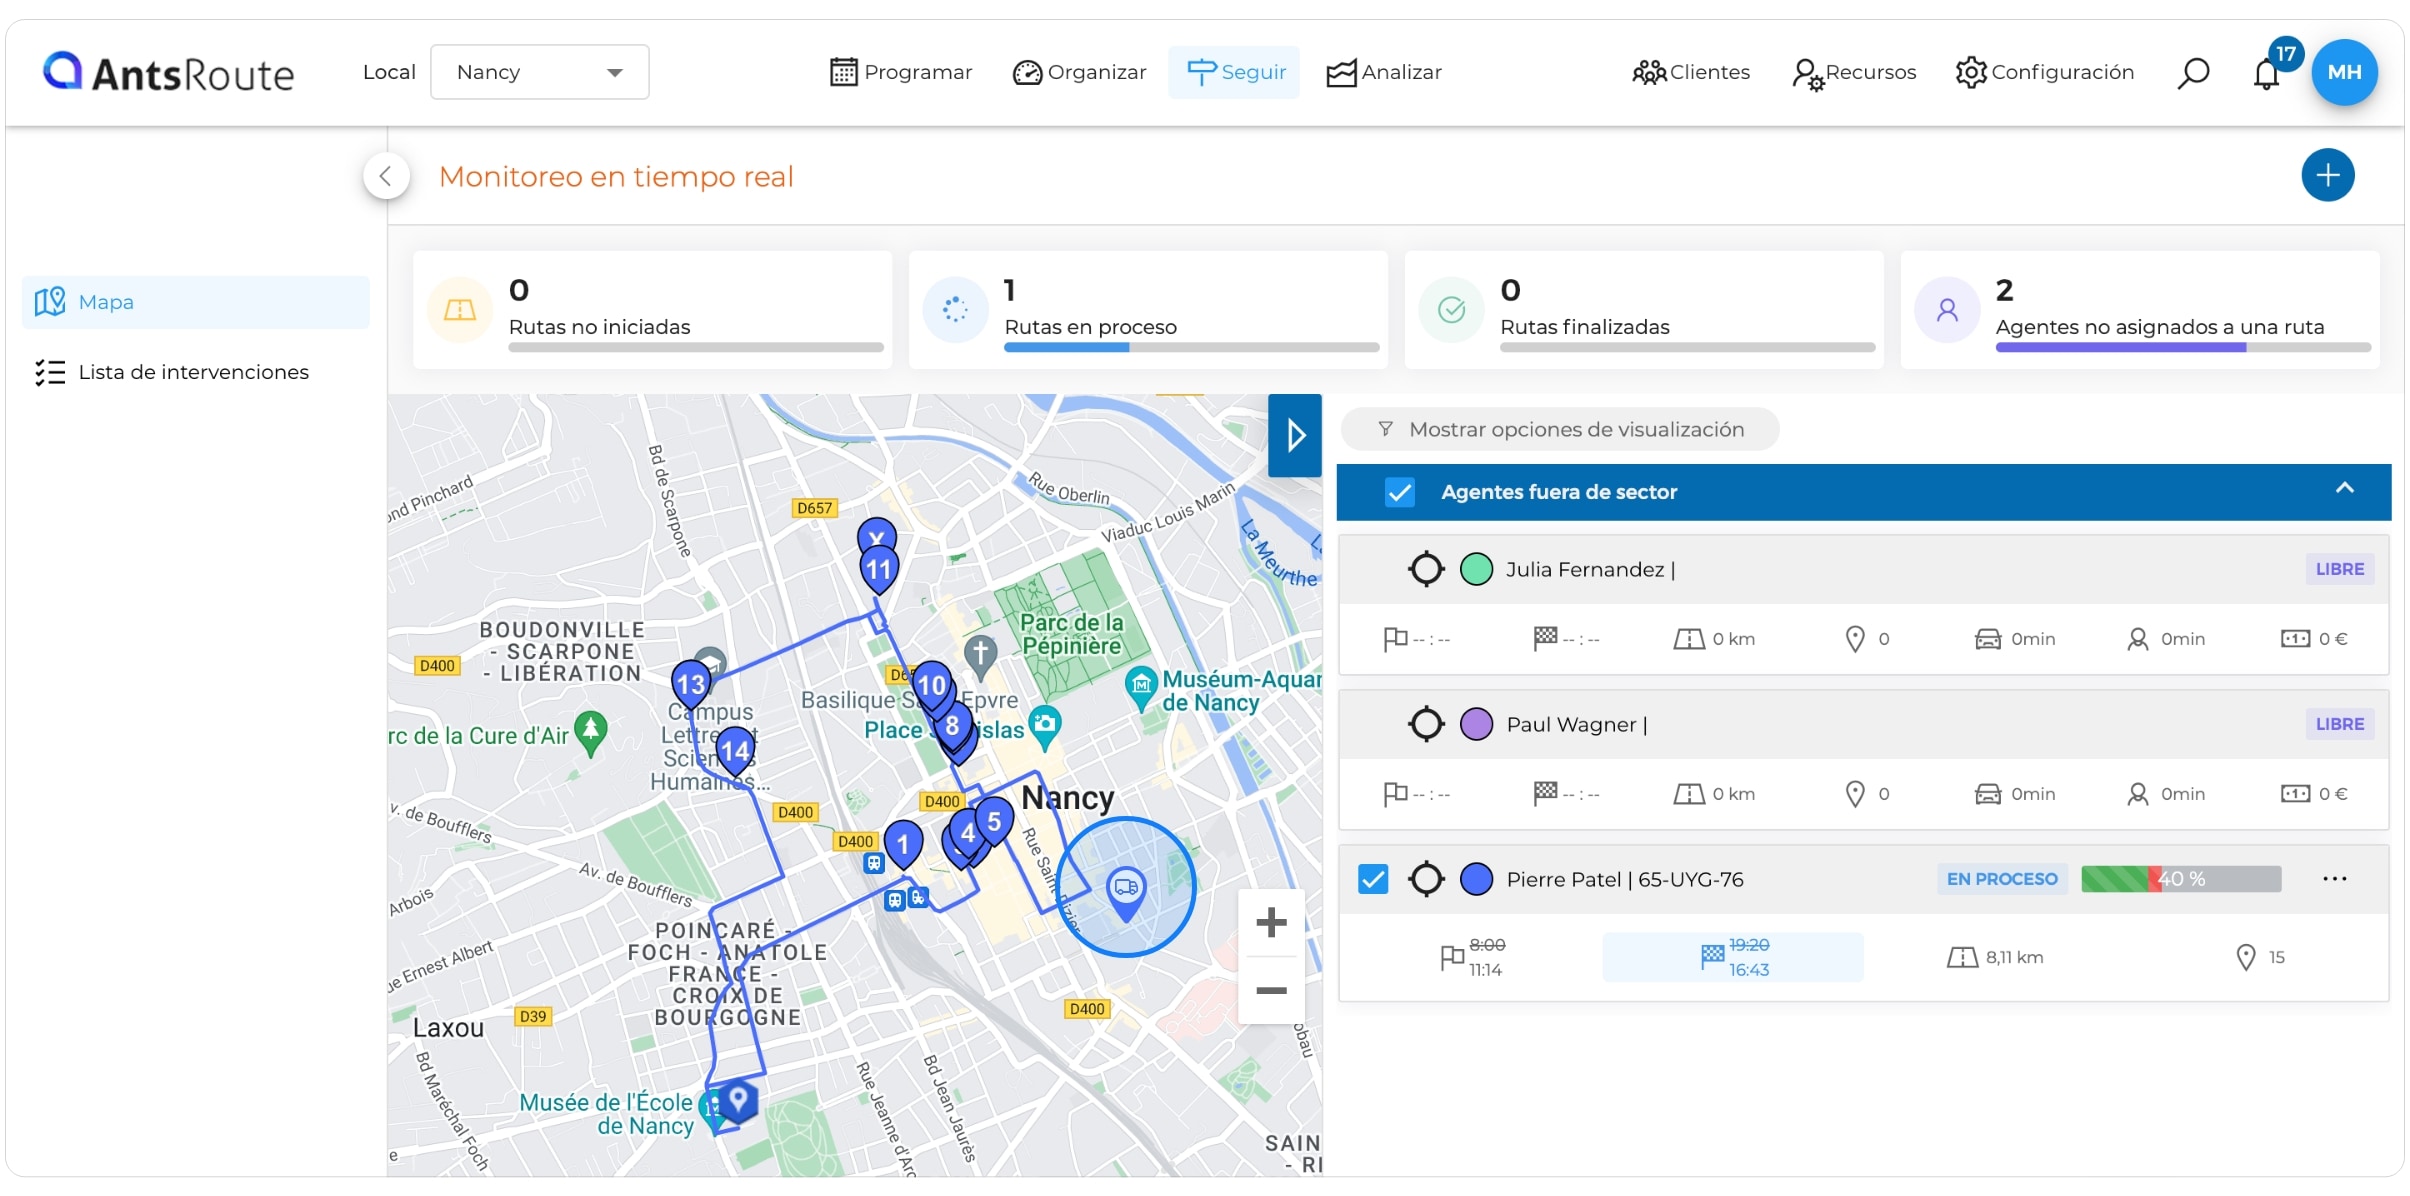Click the Rutas en proceso progress bar
The height and width of the screenshot is (1196, 2410).
1191,347
